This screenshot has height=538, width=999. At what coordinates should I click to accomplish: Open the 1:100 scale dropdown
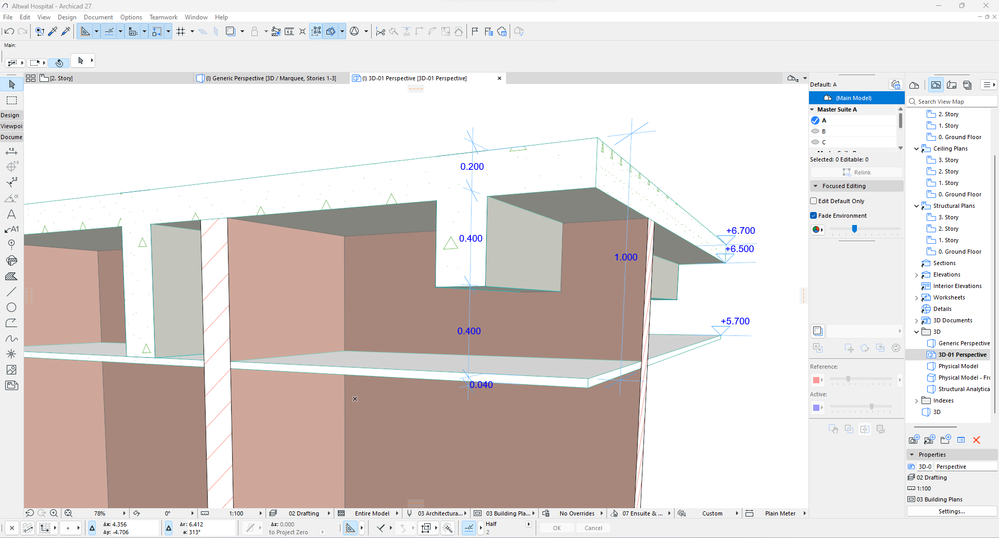(x=238, y=513)
